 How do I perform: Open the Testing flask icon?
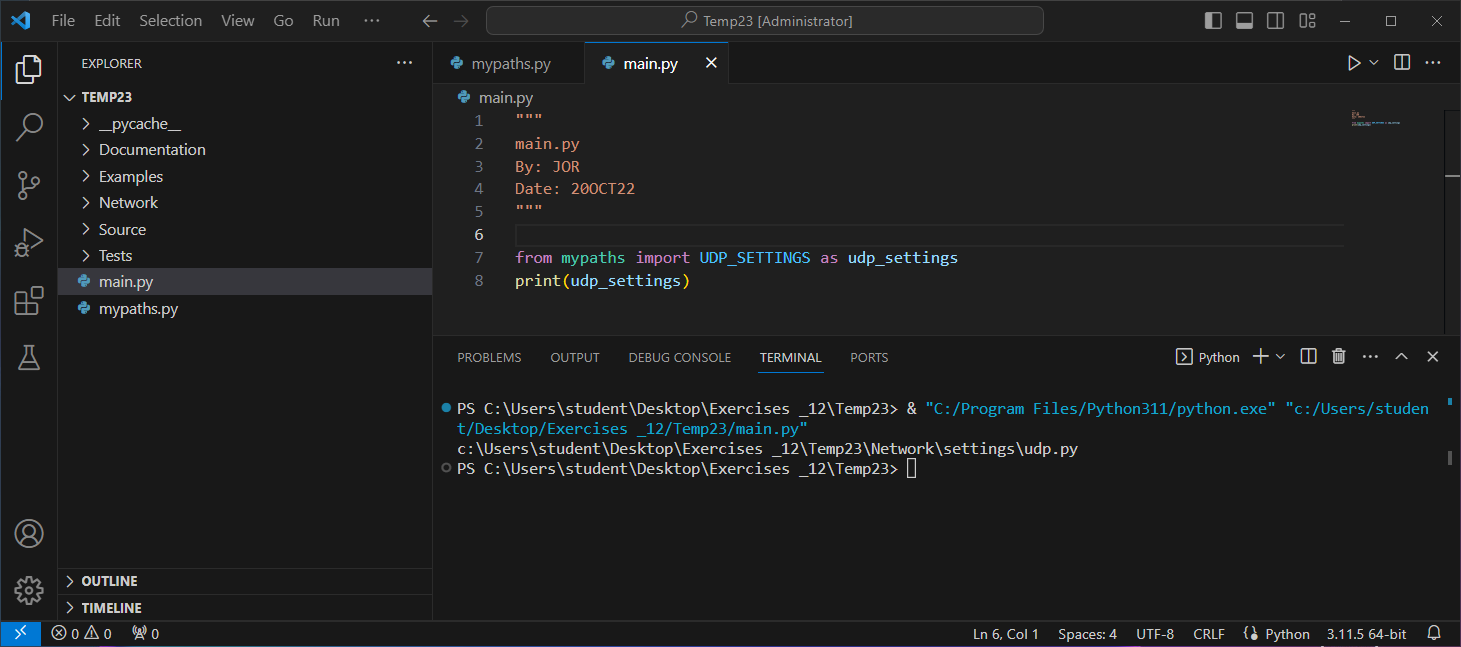pyautogui.click(x=29, y=358)
